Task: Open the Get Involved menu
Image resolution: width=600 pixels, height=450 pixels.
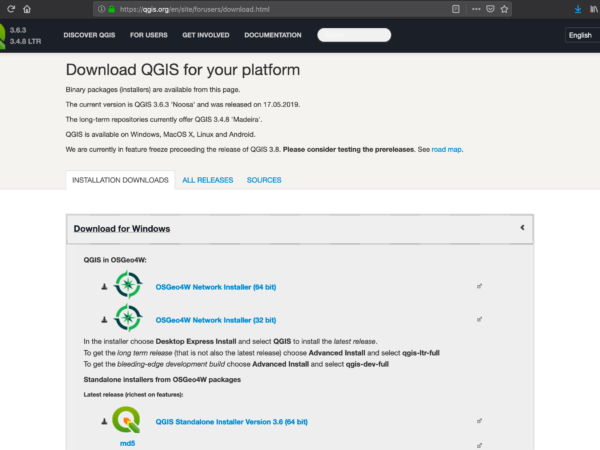Action: point(206,35)
